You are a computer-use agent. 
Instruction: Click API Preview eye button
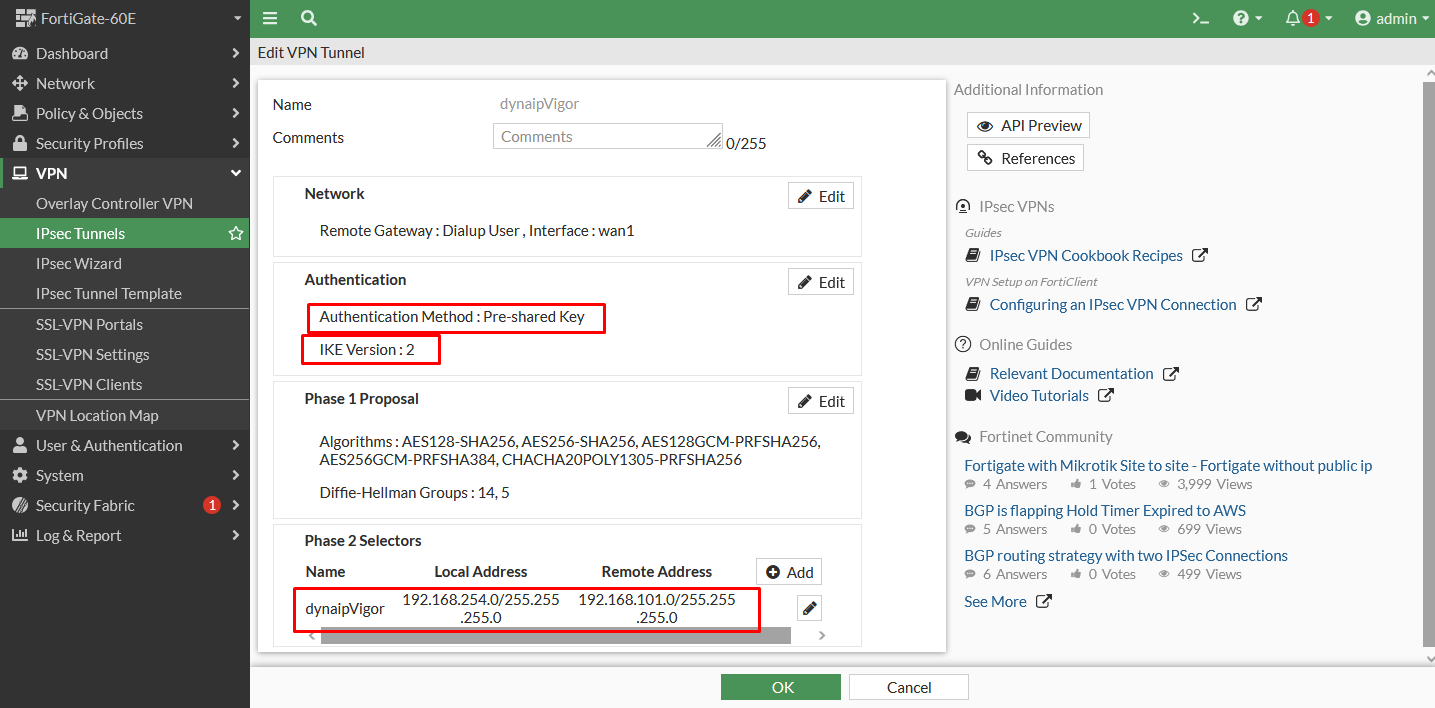[x=1028, y=126]
